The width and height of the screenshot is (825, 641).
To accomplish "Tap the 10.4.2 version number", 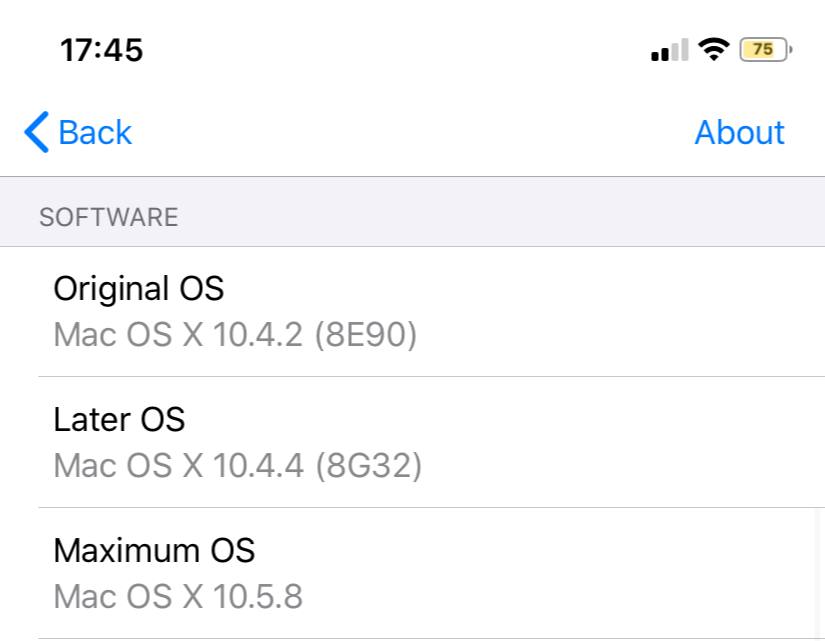I will pos(257,335).
